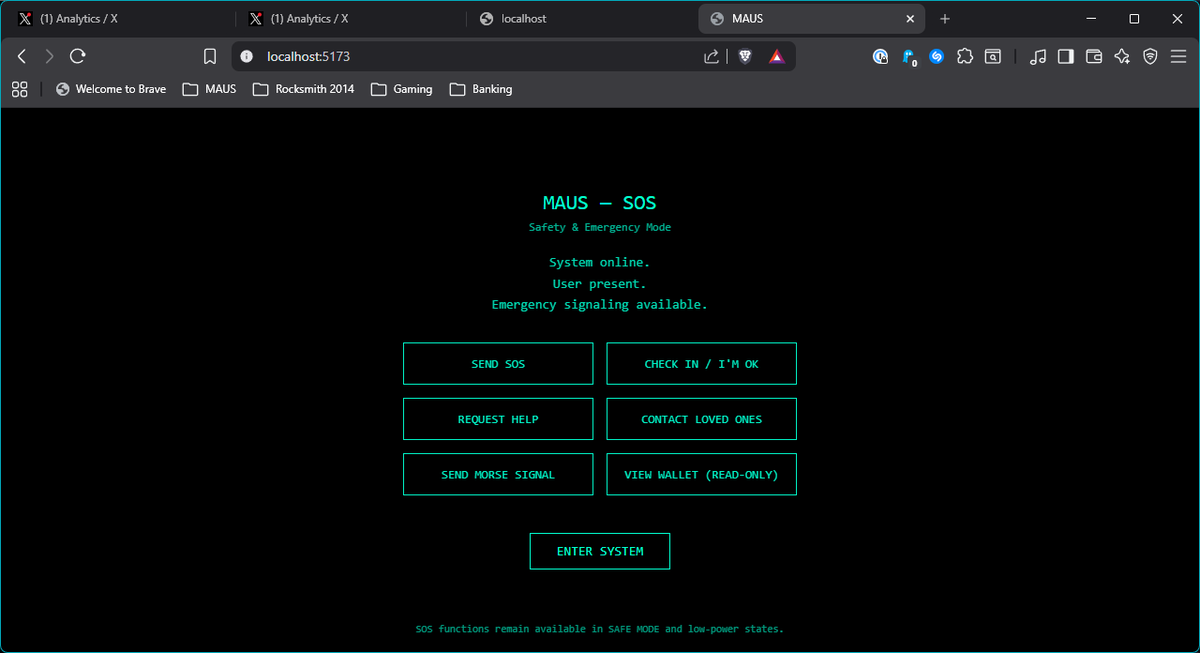Click SEND MORSE SIGNAL button
The height and width of the screenshot is (653, 1200).
[x=498, y=475]
